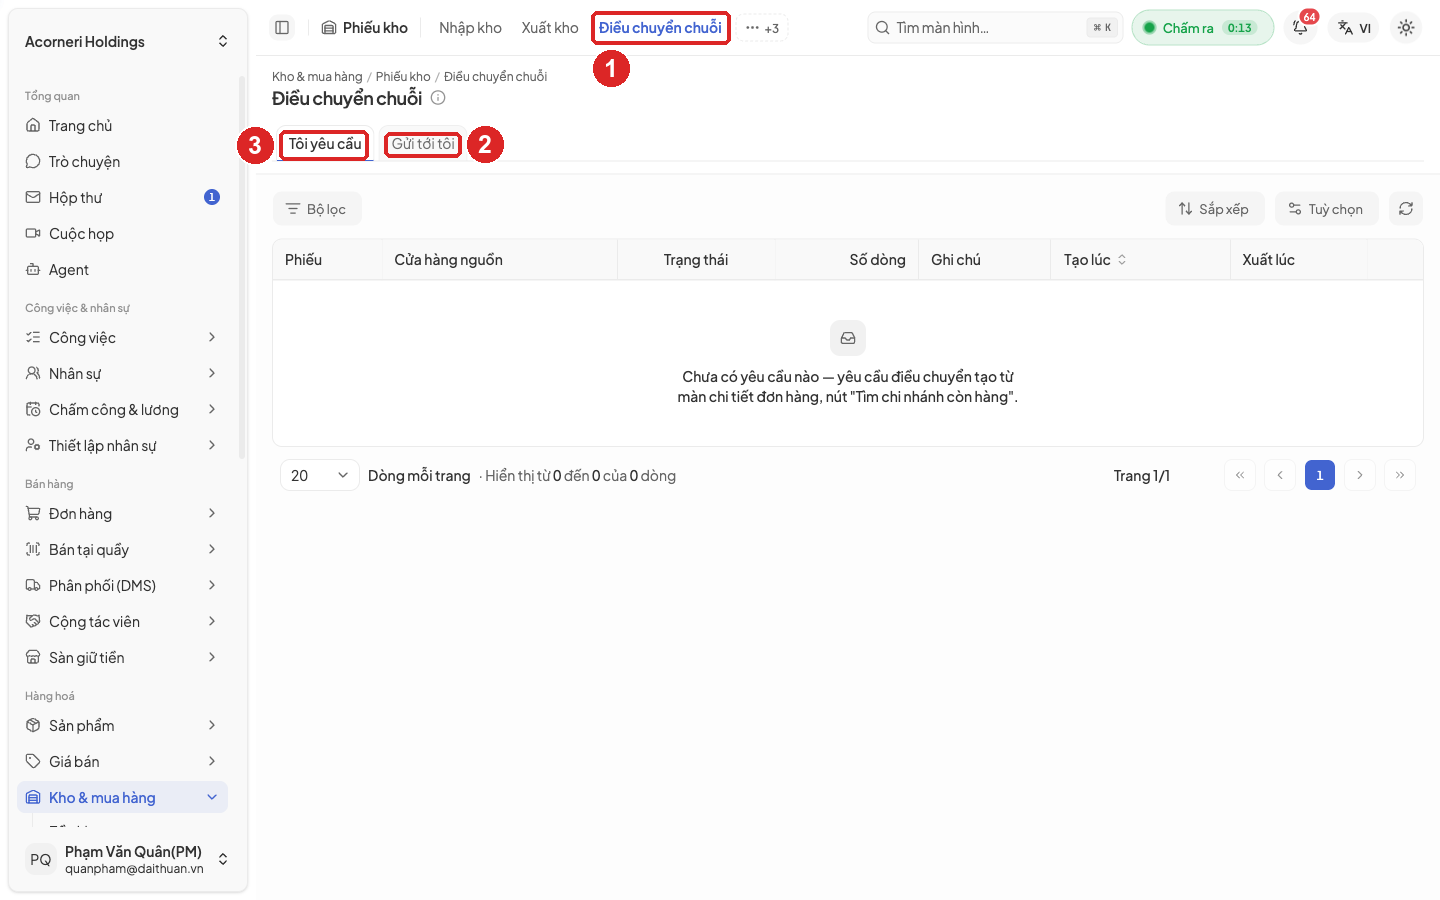Expand Chấm công & lương section

[x=123, y=410]
